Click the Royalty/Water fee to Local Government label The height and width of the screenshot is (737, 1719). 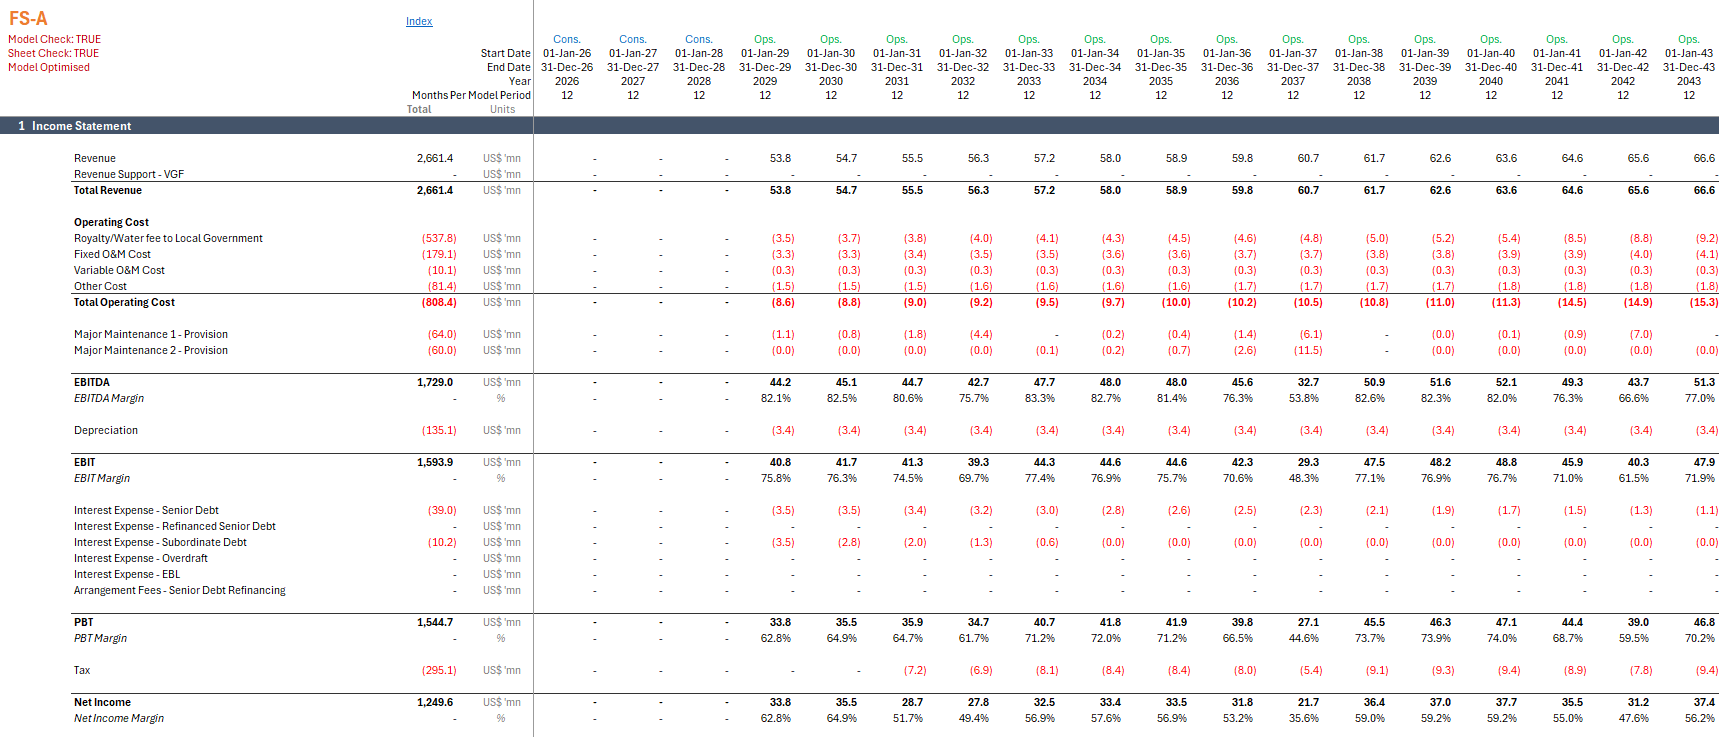tap(168, 238)
